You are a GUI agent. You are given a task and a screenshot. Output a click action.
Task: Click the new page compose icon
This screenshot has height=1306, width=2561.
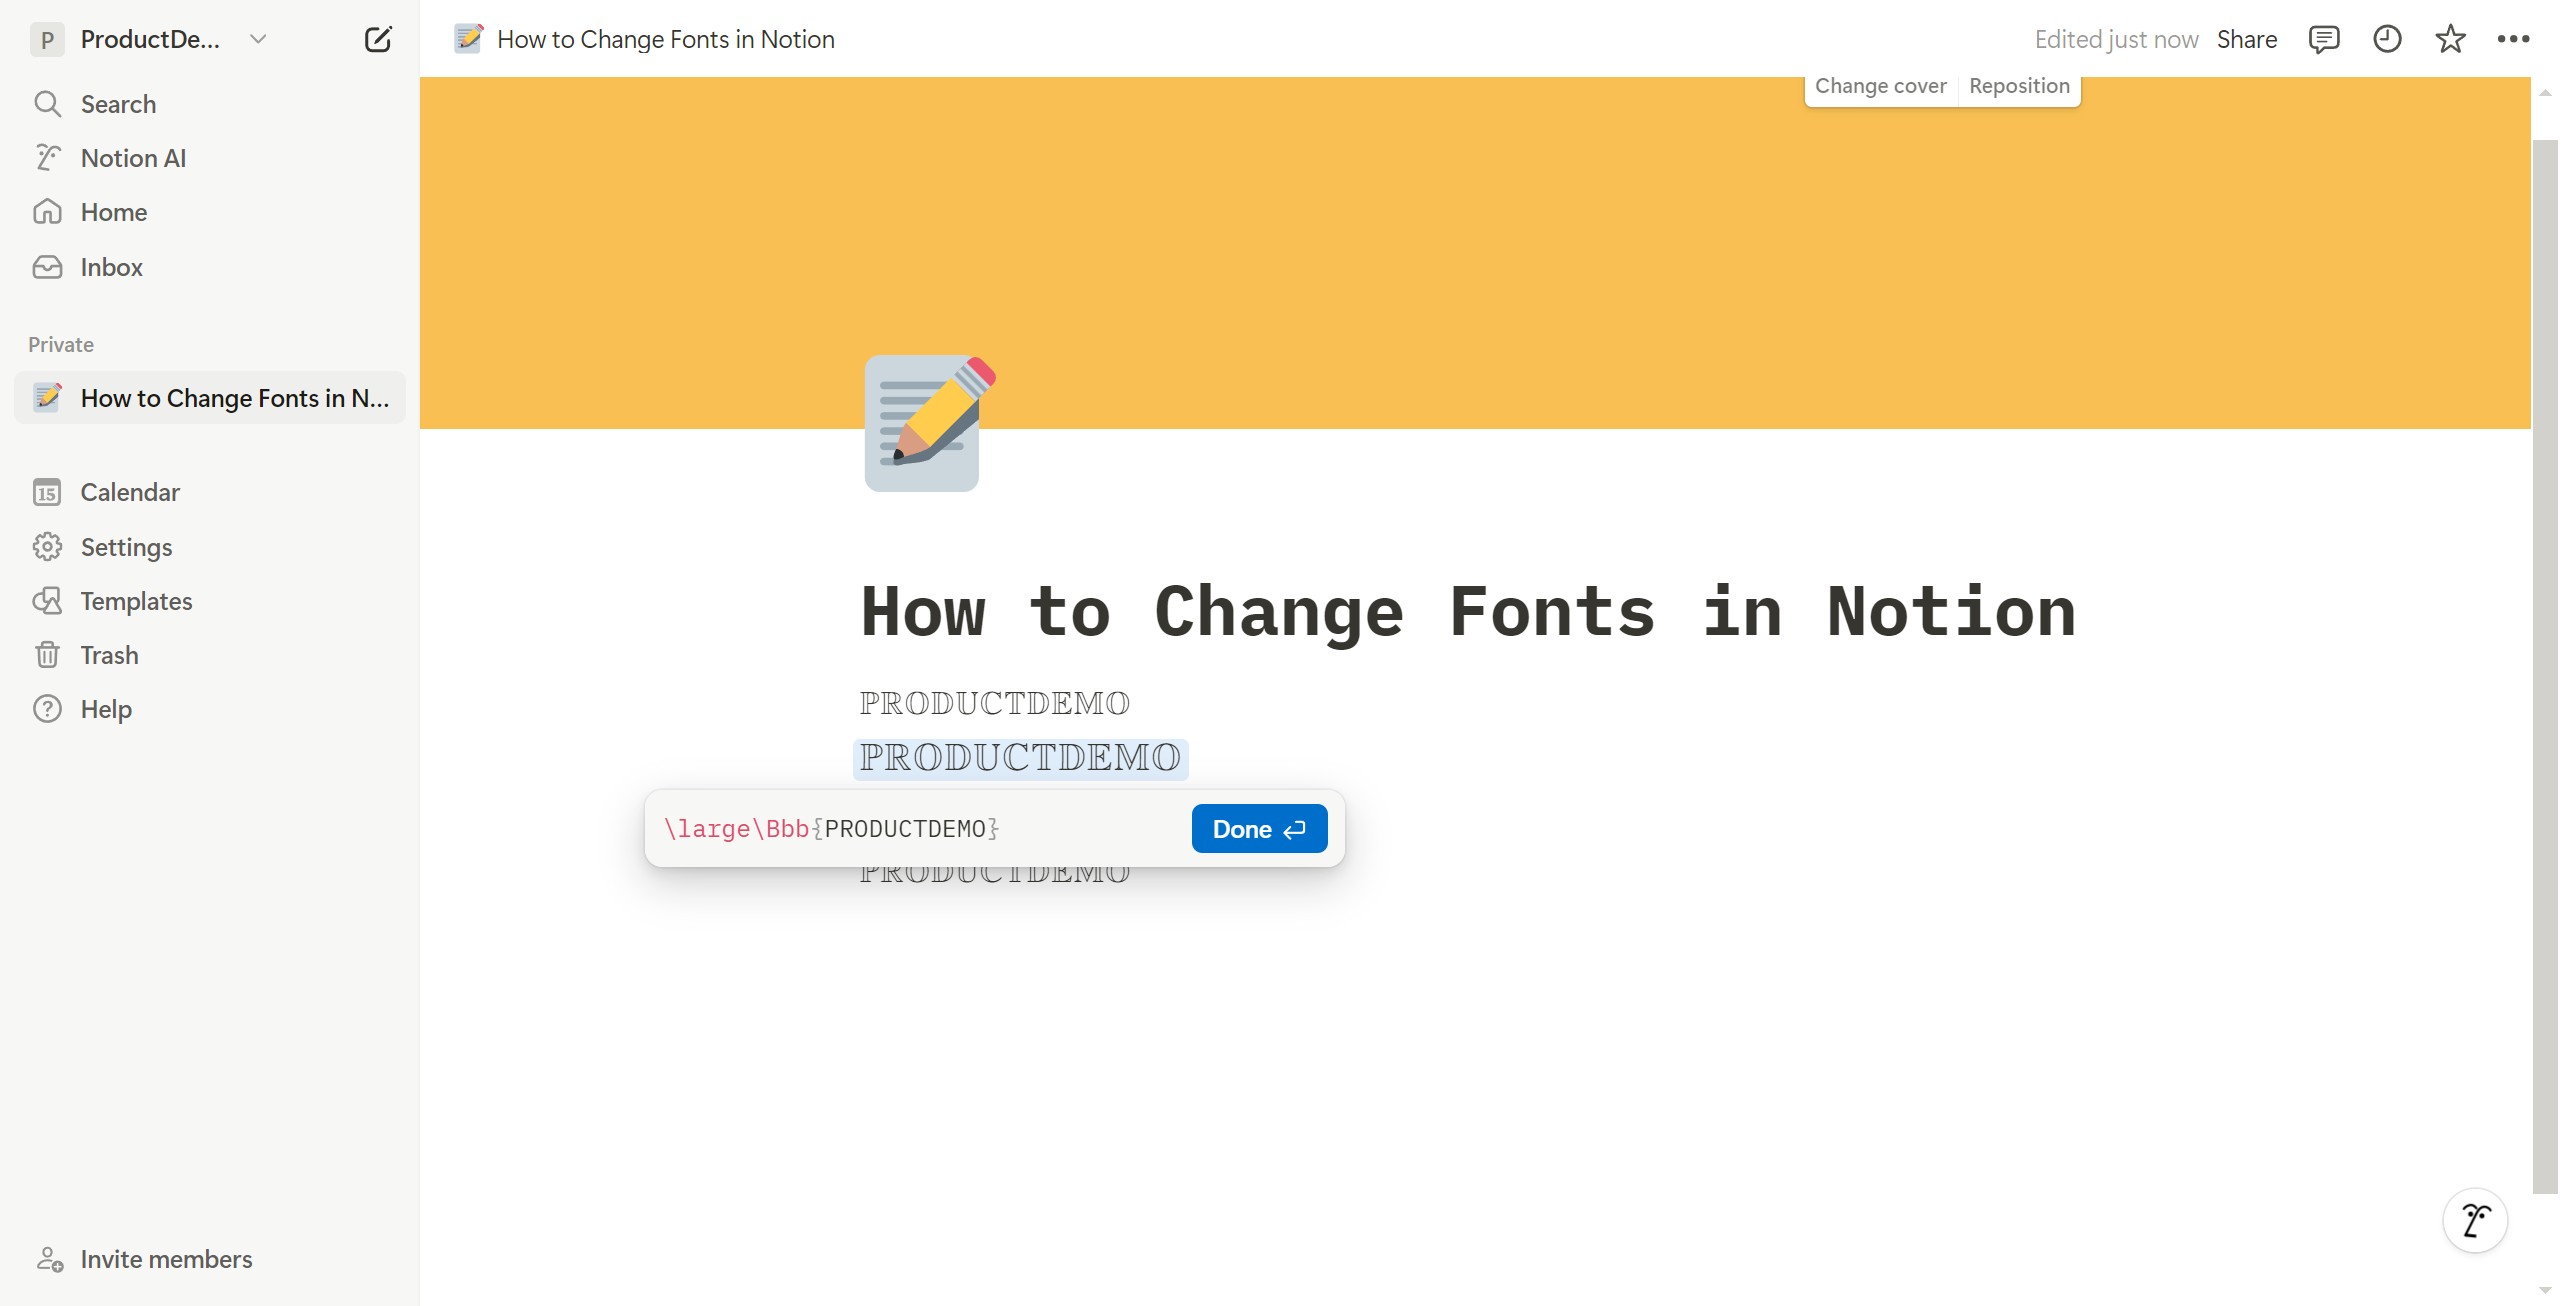pyautogui.click(x=378, y=39)
